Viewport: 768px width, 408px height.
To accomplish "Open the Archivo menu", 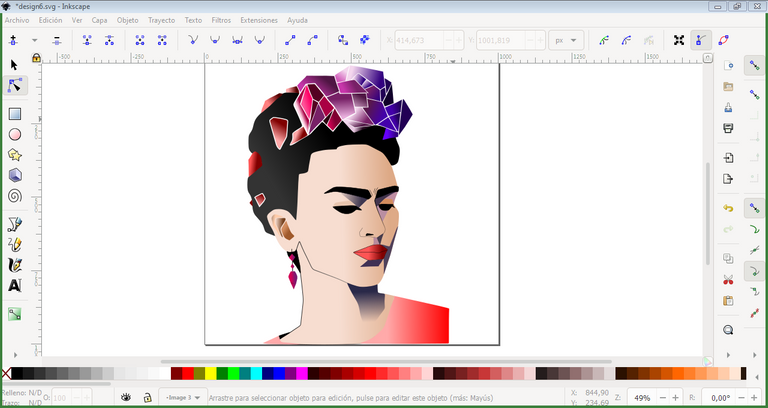I will [x=17, y=20].
